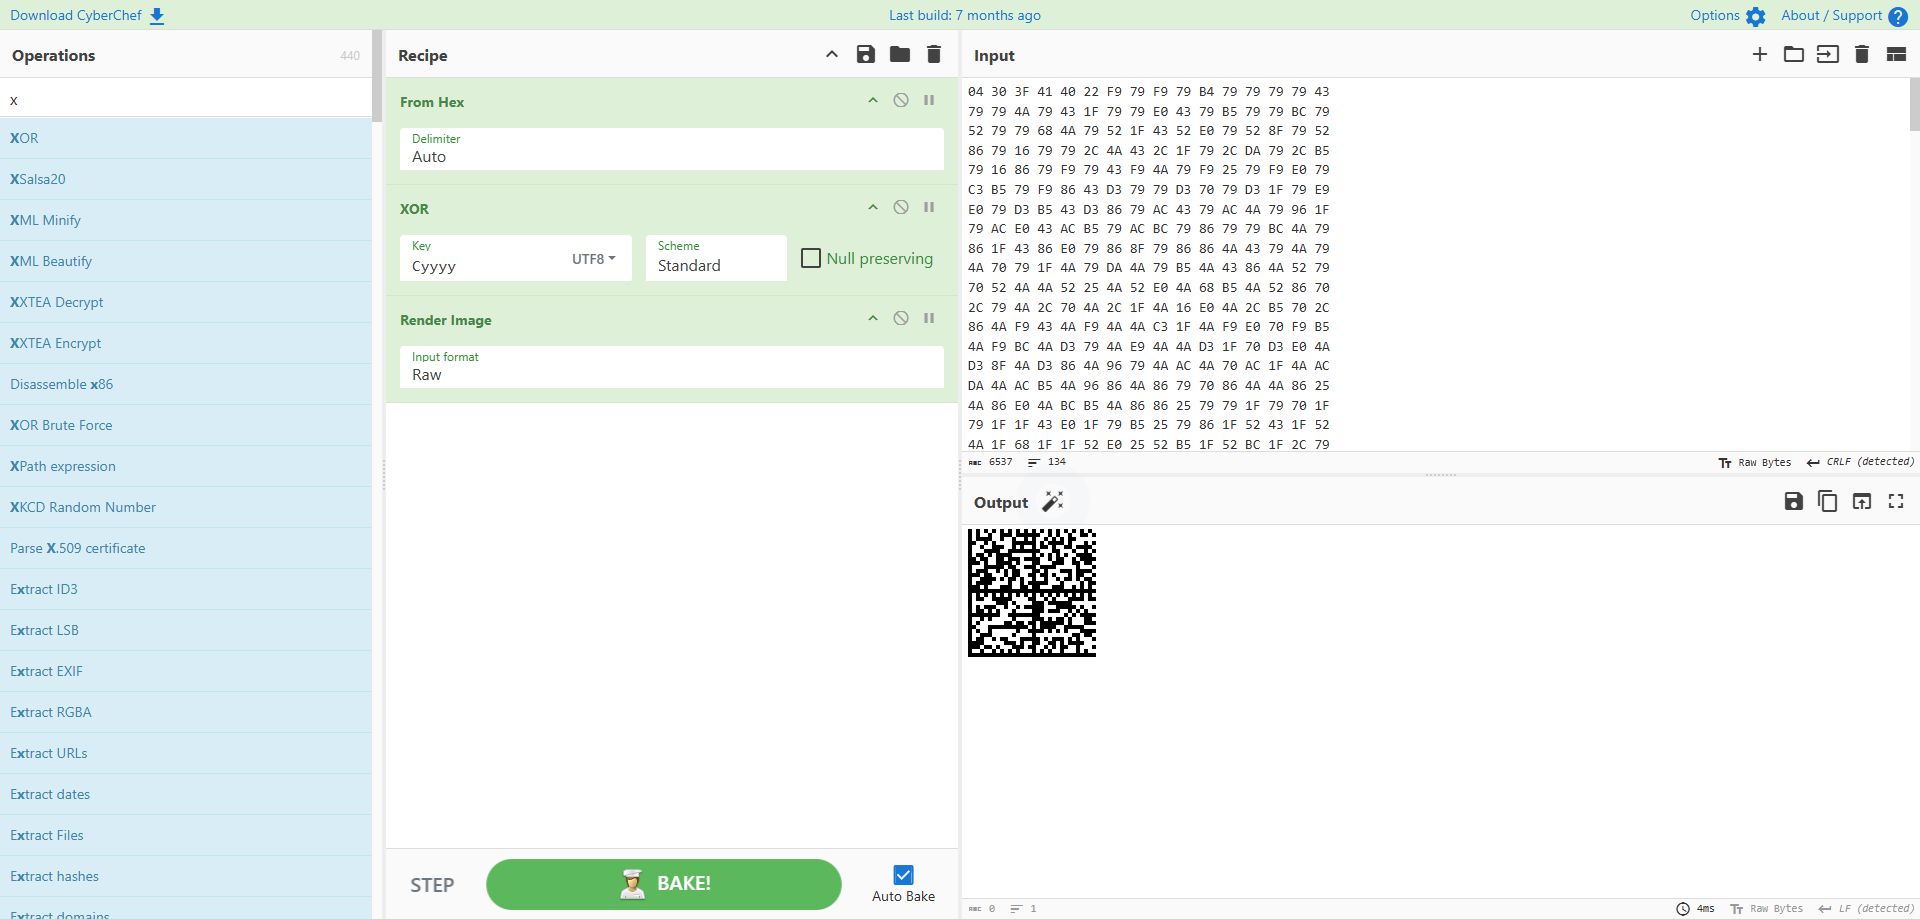Enable the Null preserving checkbox
Image resolution: width=1920 pixels, height=919 pixels.
pos(811,259)
